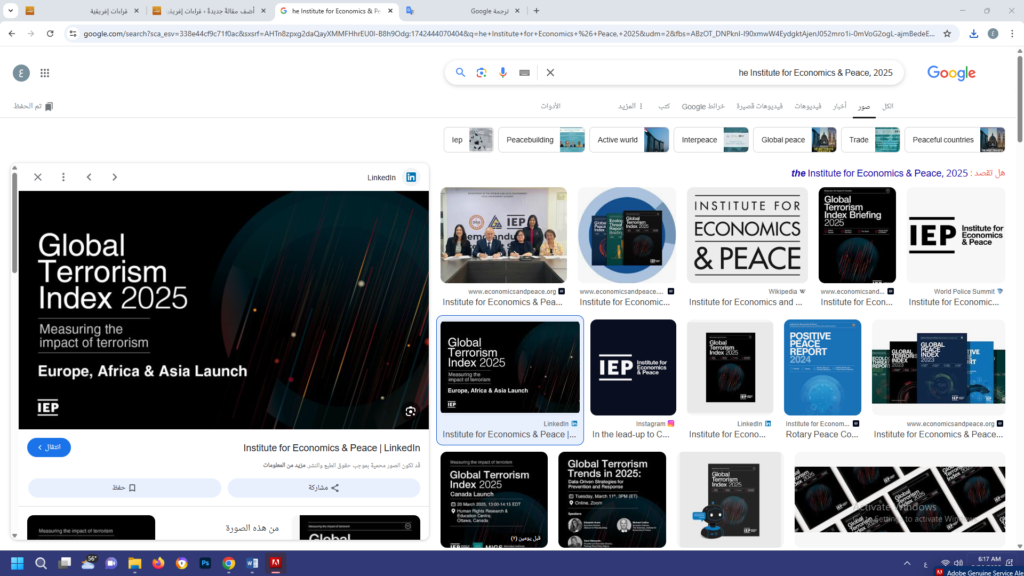The height and width of the screenshot is (576, 1024).
Task: Start voice search with the microphone icon
Action: pos(503,73)
